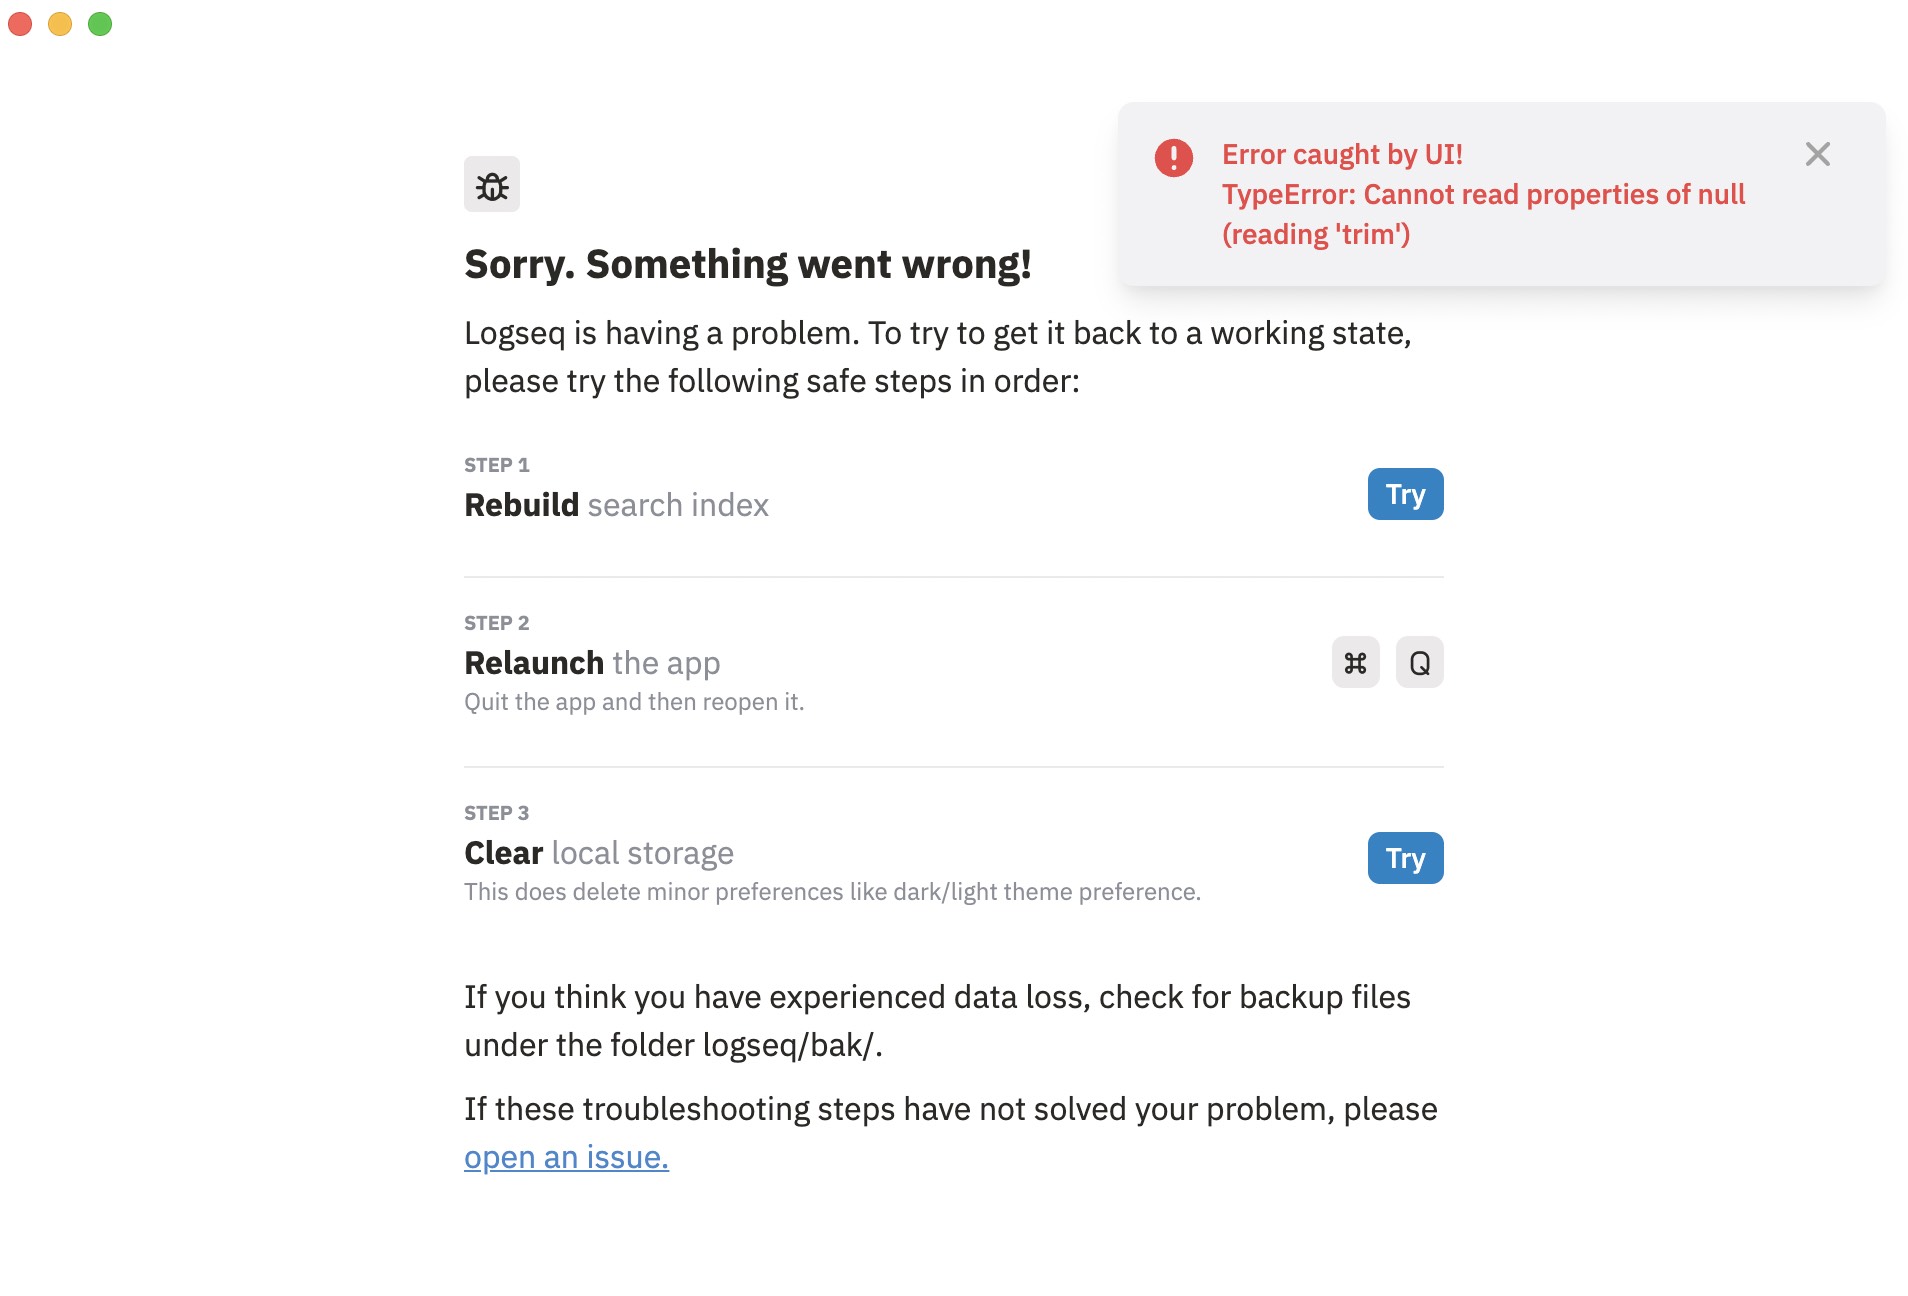Minimize the app using the yellow traffic light
Screen dimensions: 1908x1296
60,24
